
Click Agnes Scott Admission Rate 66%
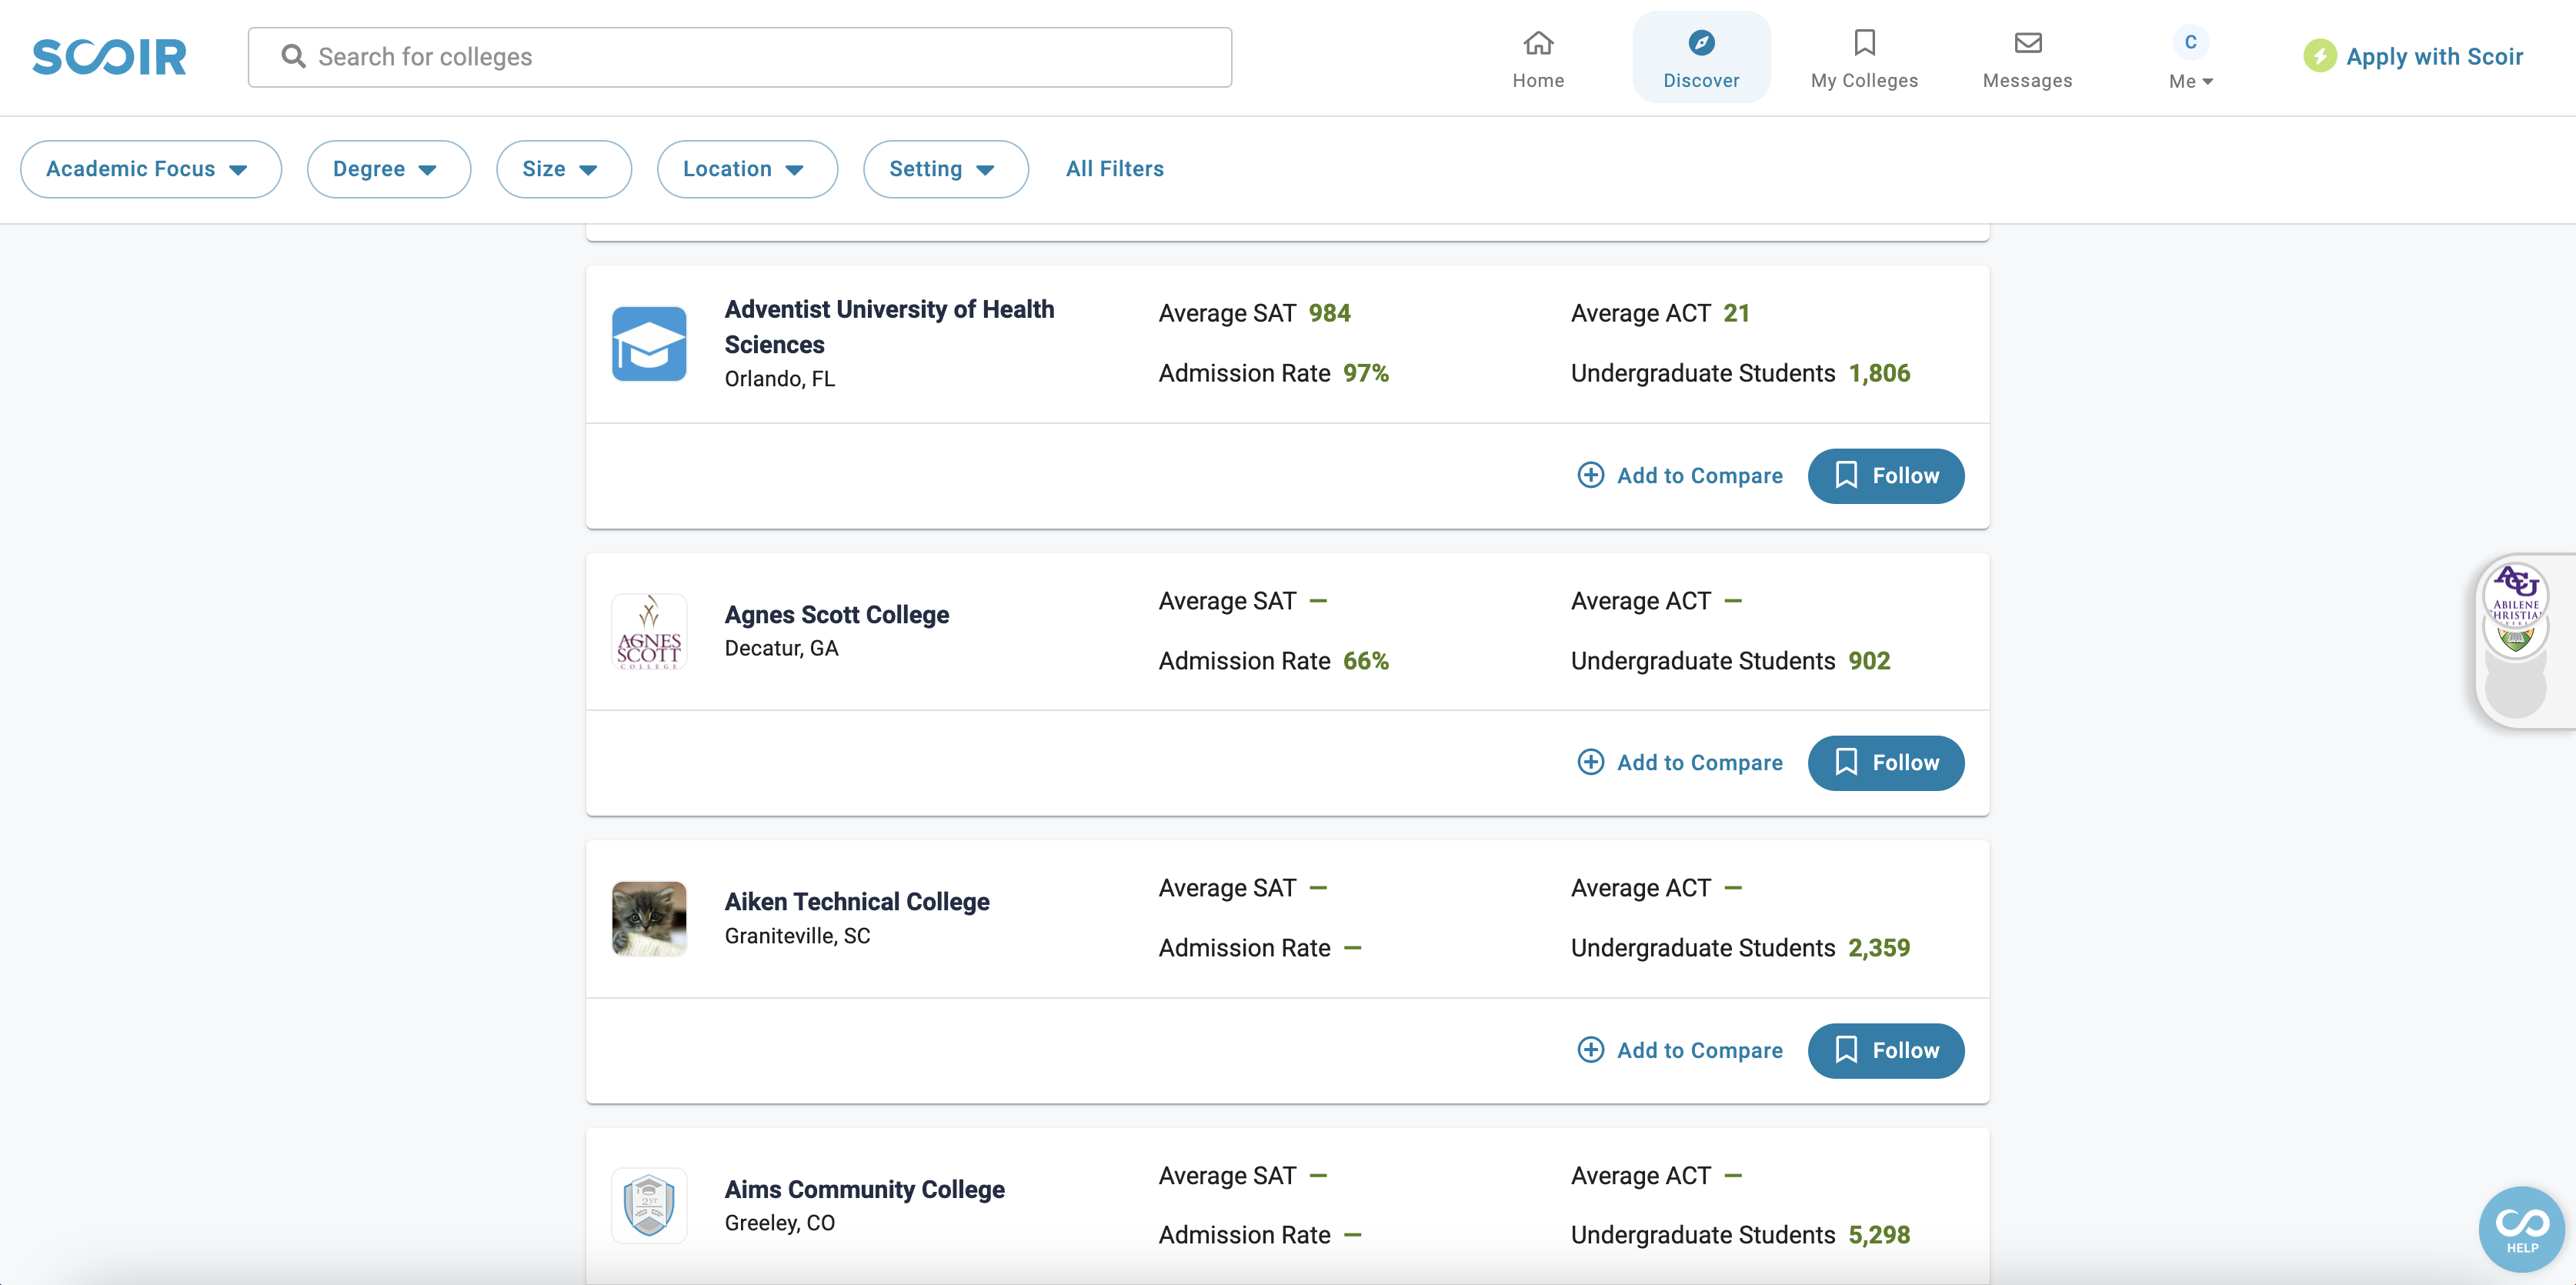1365,661
